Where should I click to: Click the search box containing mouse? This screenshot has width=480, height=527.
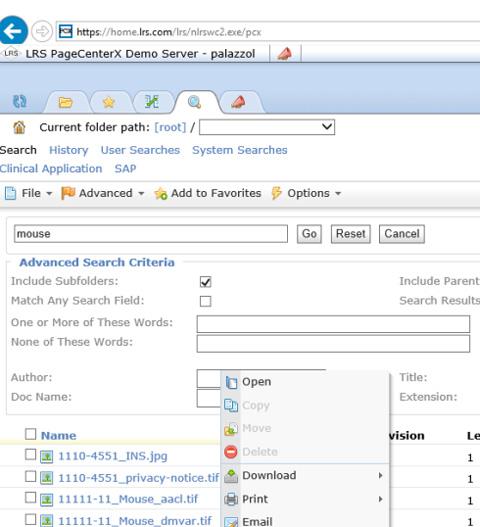tap(151, 234)
